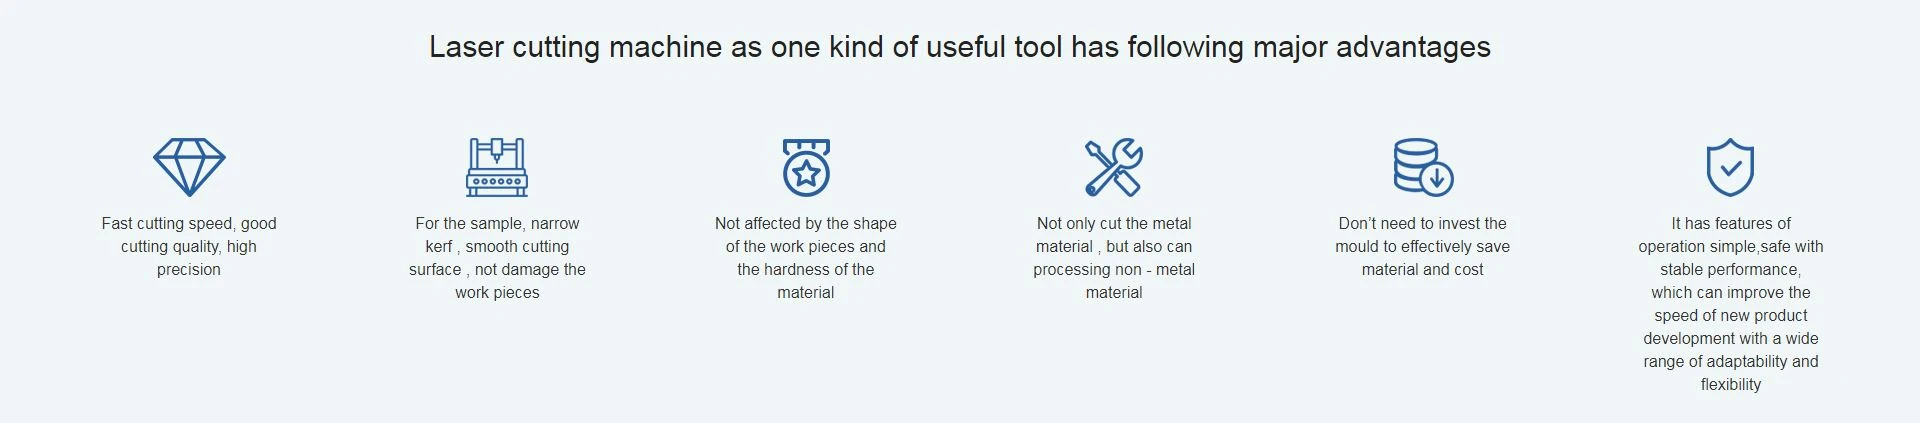This screenshot has width=1920, height=423.
Task: Select the laser cutting machine icon
Action: pyautogui.click(x=497, y=167)
